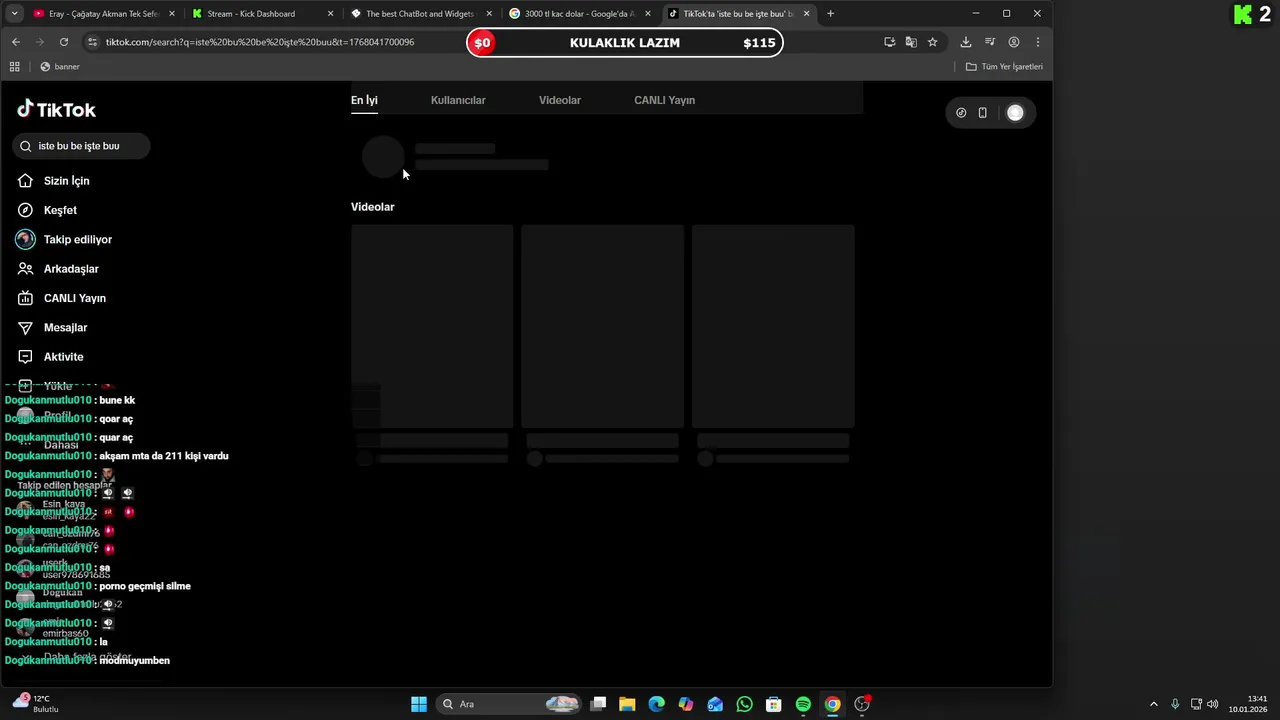Viewport: 1280px width, 720px height.
Task: Open the apps grid icon in bookmarks bar
Action: (14, 67)
